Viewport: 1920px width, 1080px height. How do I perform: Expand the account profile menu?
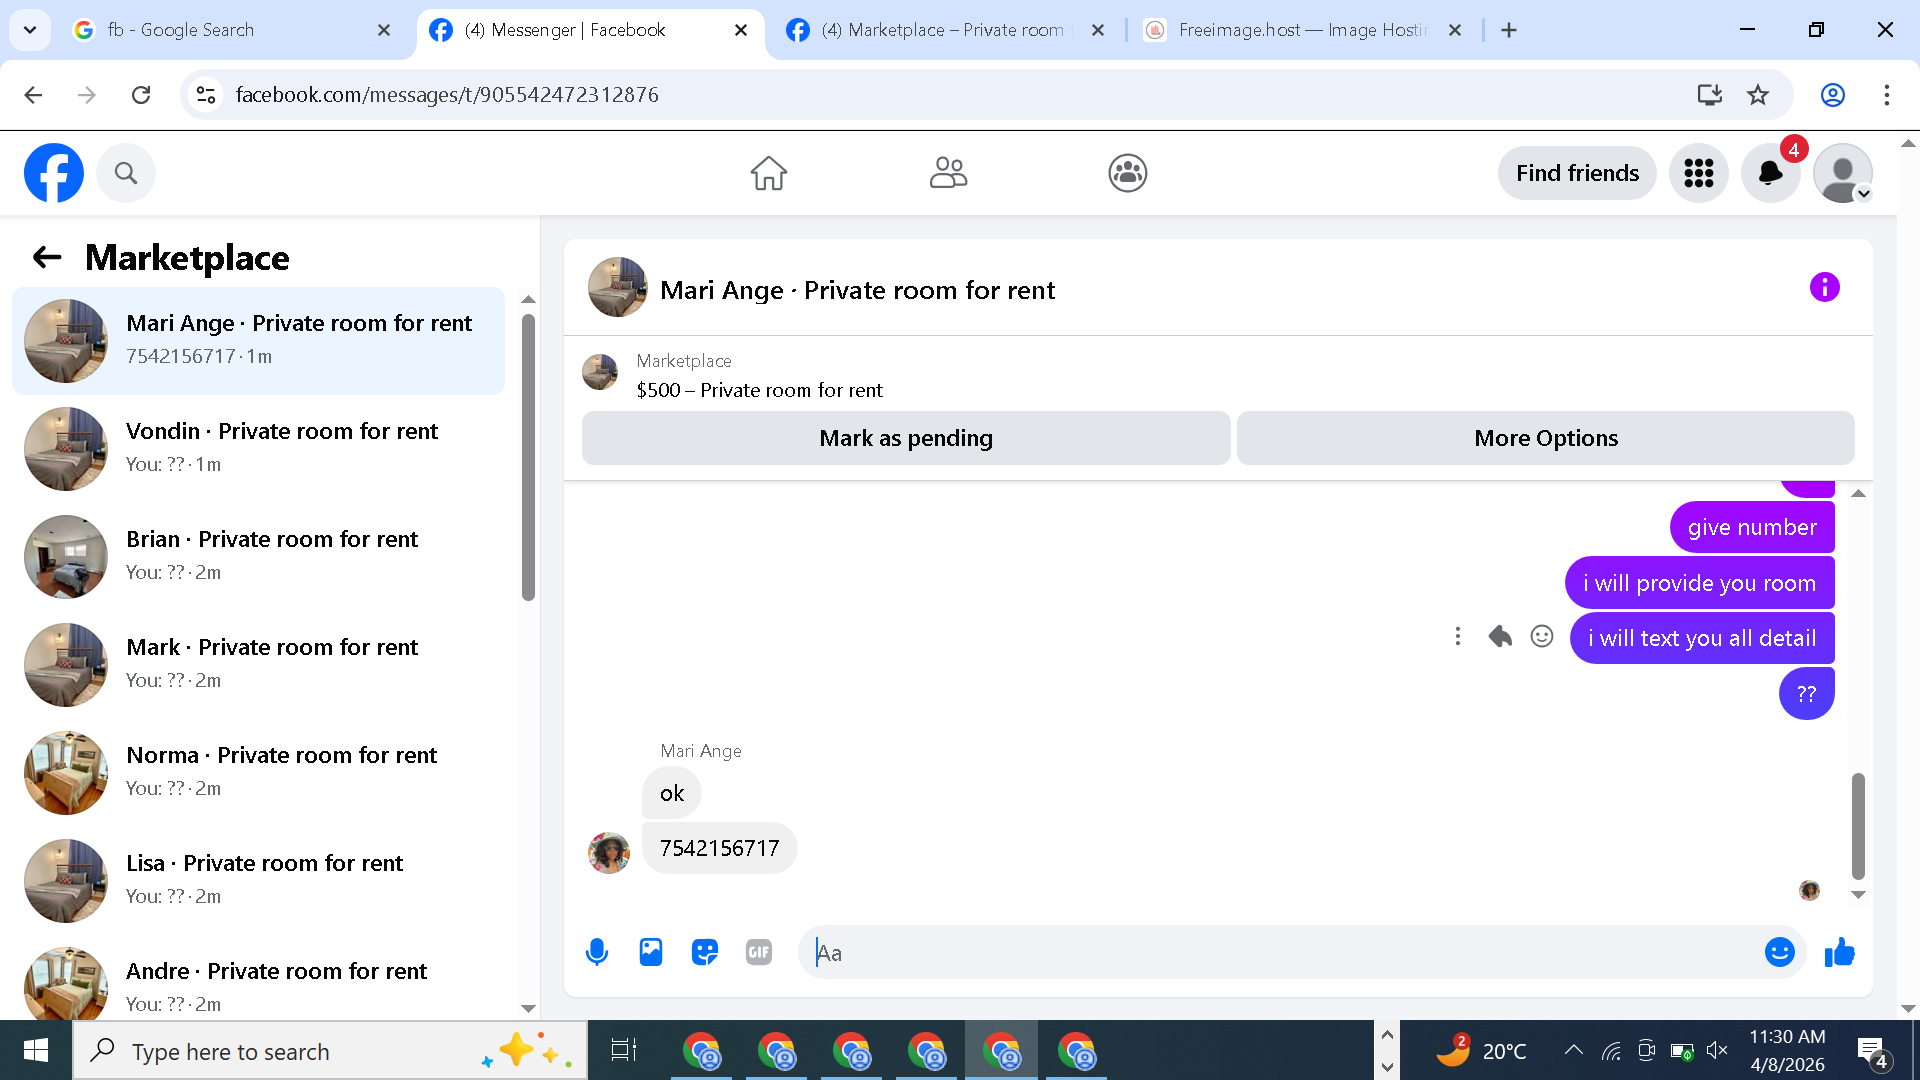coord(1843,173)
